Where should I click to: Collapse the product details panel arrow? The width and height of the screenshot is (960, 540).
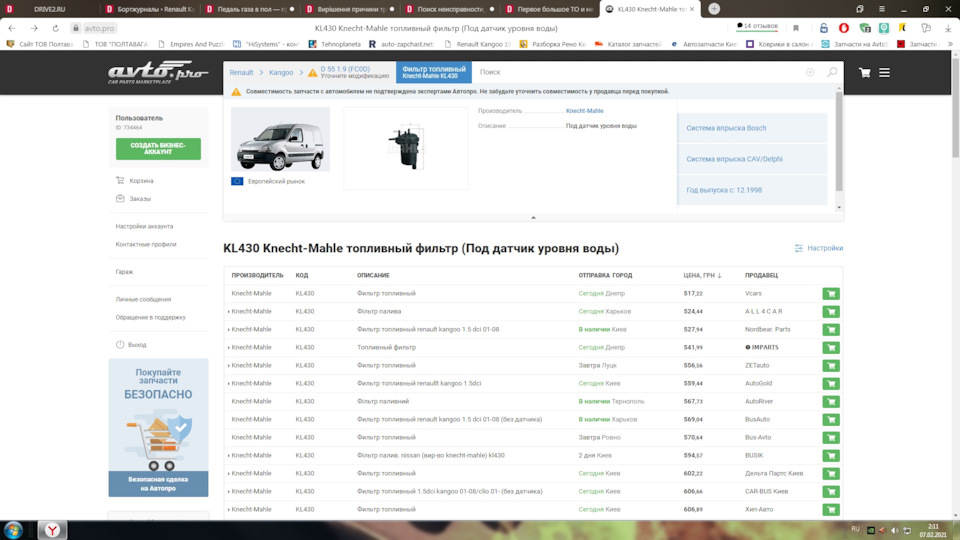pos(533,217)
